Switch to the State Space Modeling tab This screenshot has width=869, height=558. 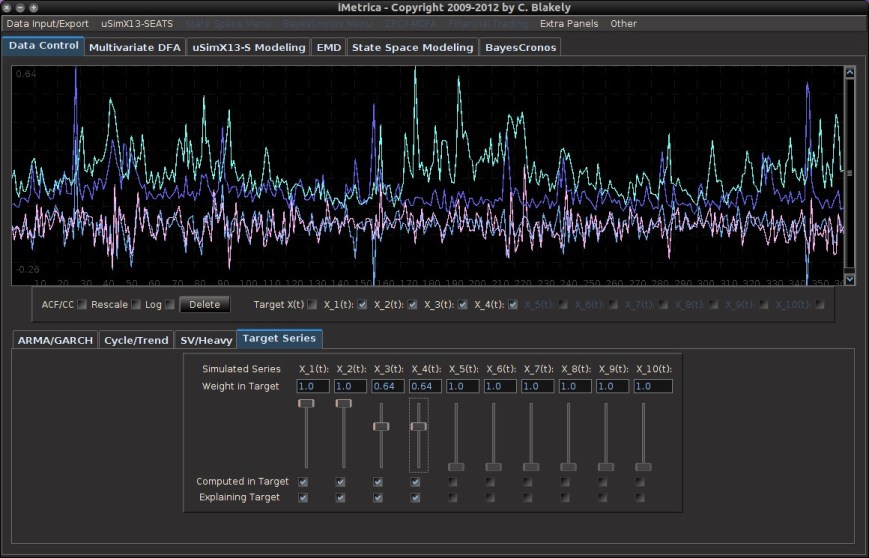point(412,47)
